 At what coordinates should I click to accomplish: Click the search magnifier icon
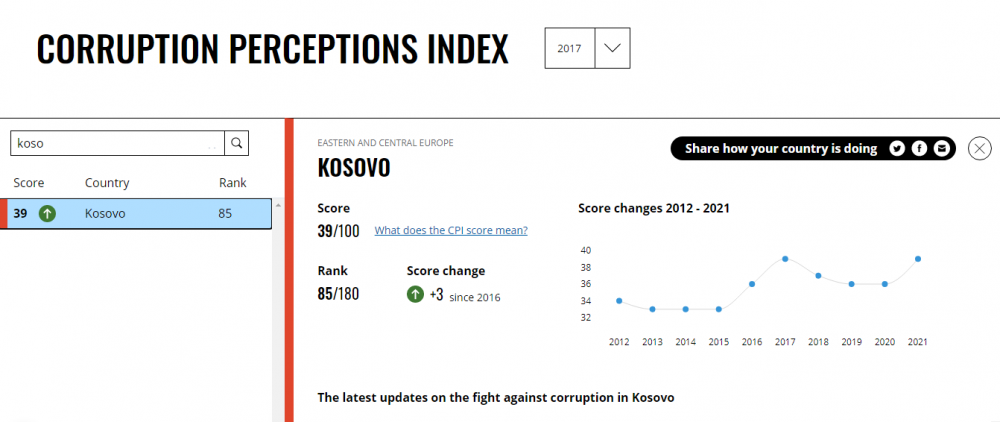click(x=237, y=143)
